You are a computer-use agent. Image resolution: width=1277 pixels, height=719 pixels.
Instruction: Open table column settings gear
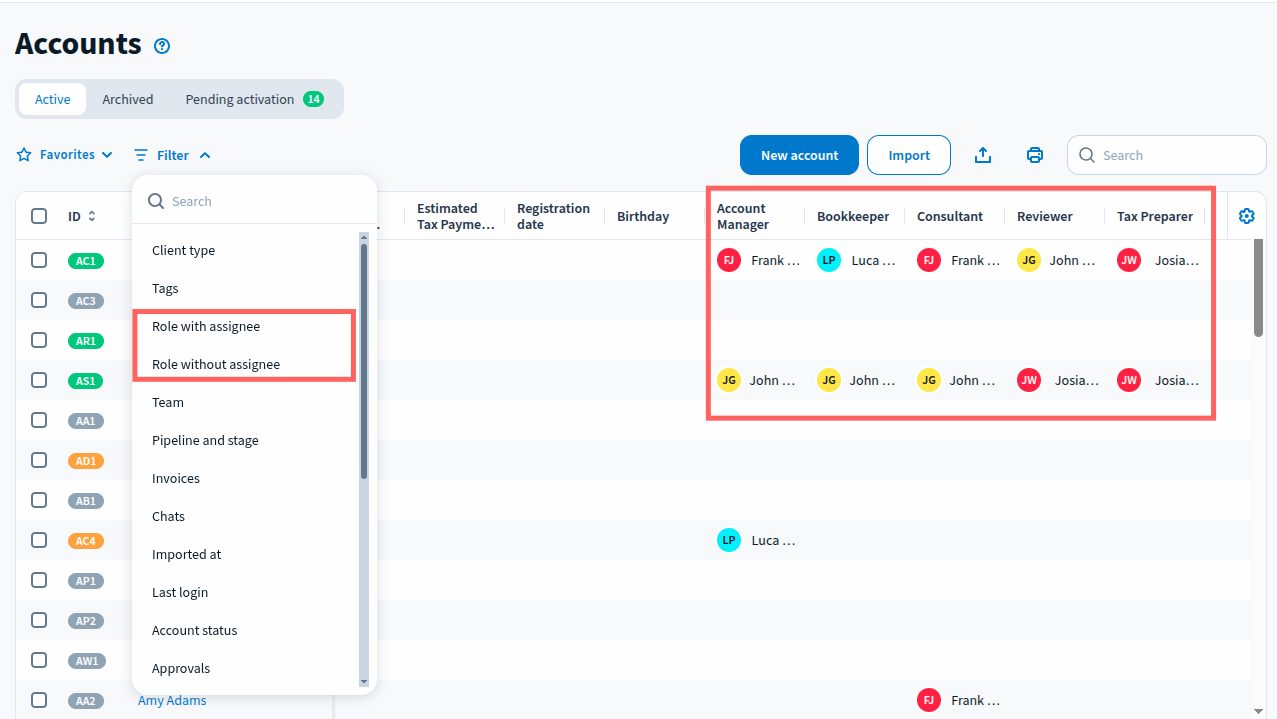point(1246,216)
